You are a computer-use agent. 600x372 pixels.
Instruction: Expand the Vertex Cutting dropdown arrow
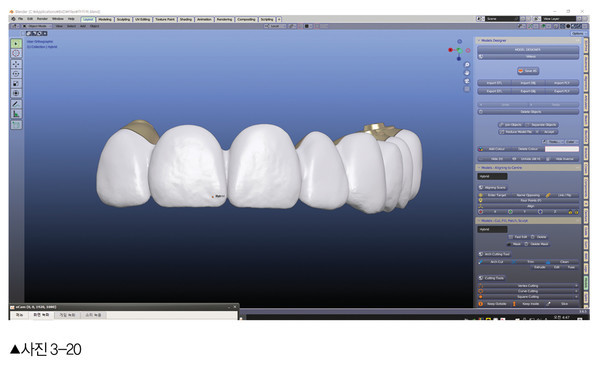pos(576,286)
